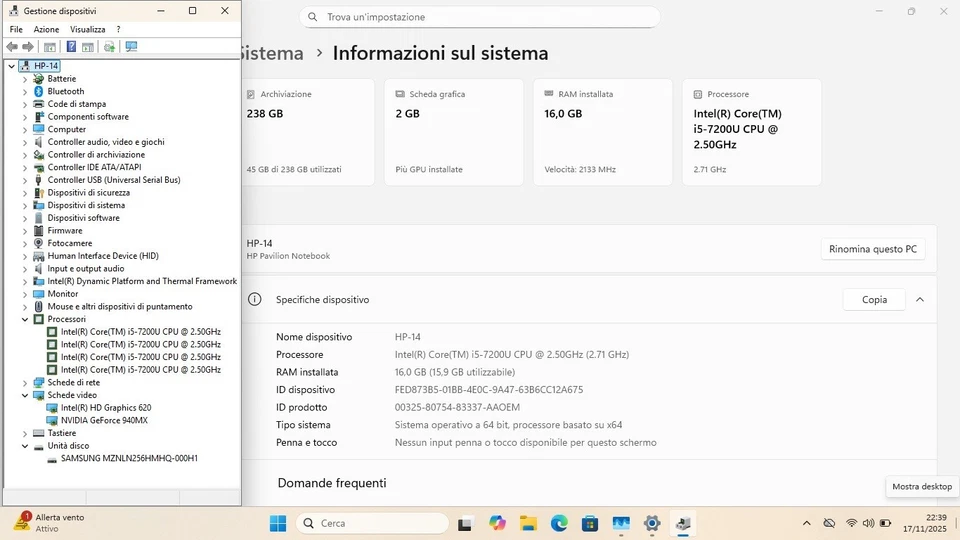Screen dimensions: 960x540
Task: Click the Trova un'impostazione search field
Action: (x=479, y=17)
